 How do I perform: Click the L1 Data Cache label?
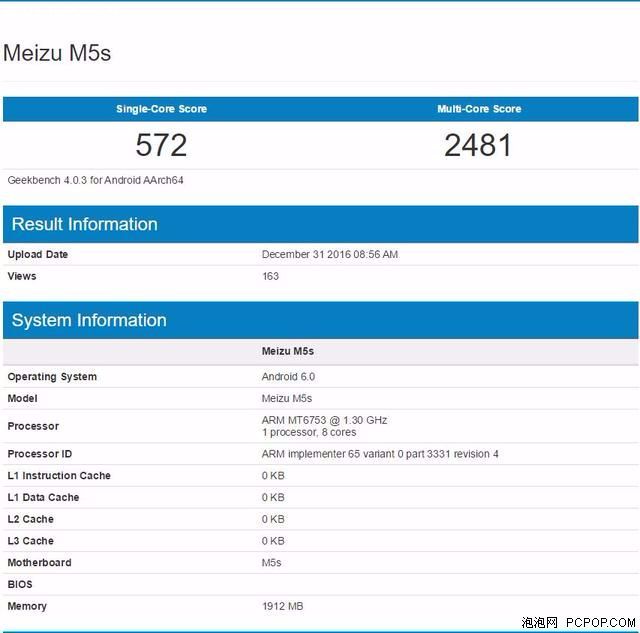point(43,497)
